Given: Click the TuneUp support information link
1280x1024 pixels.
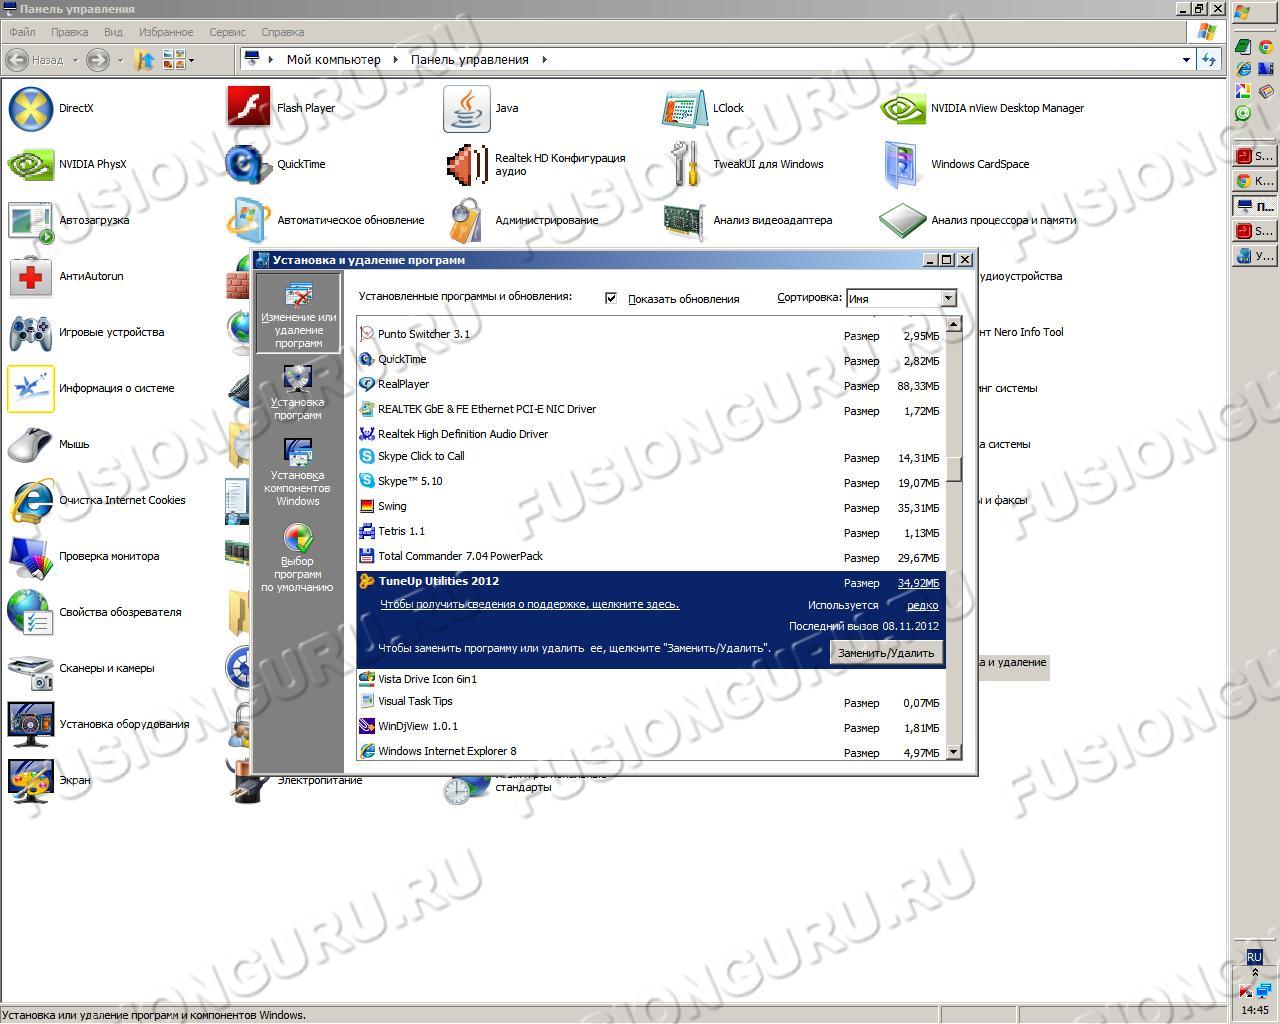Looking at the screenshot, I should (530, 604).
